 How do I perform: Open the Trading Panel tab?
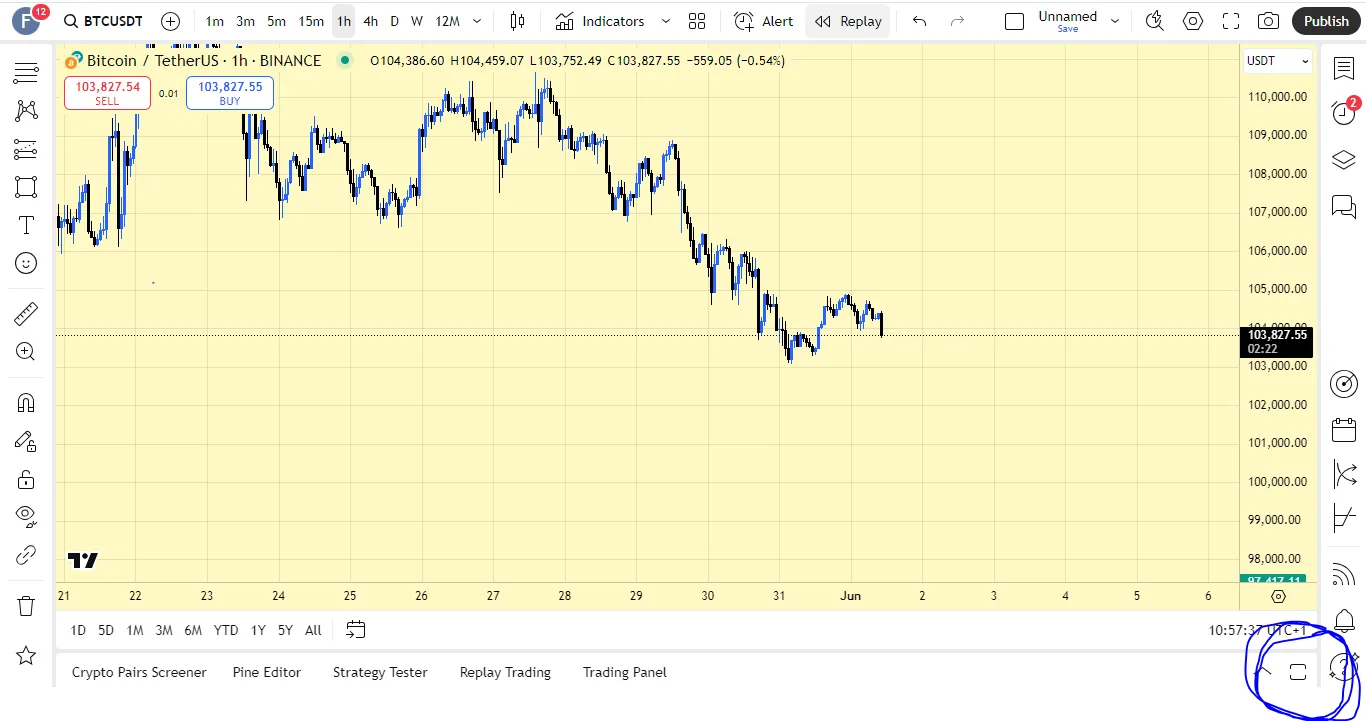click(625, 672)
